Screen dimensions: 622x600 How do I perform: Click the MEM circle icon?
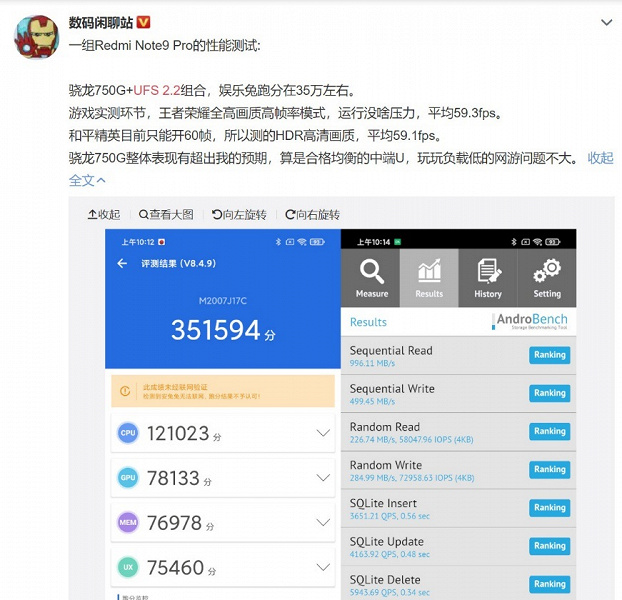click(128, 522)
